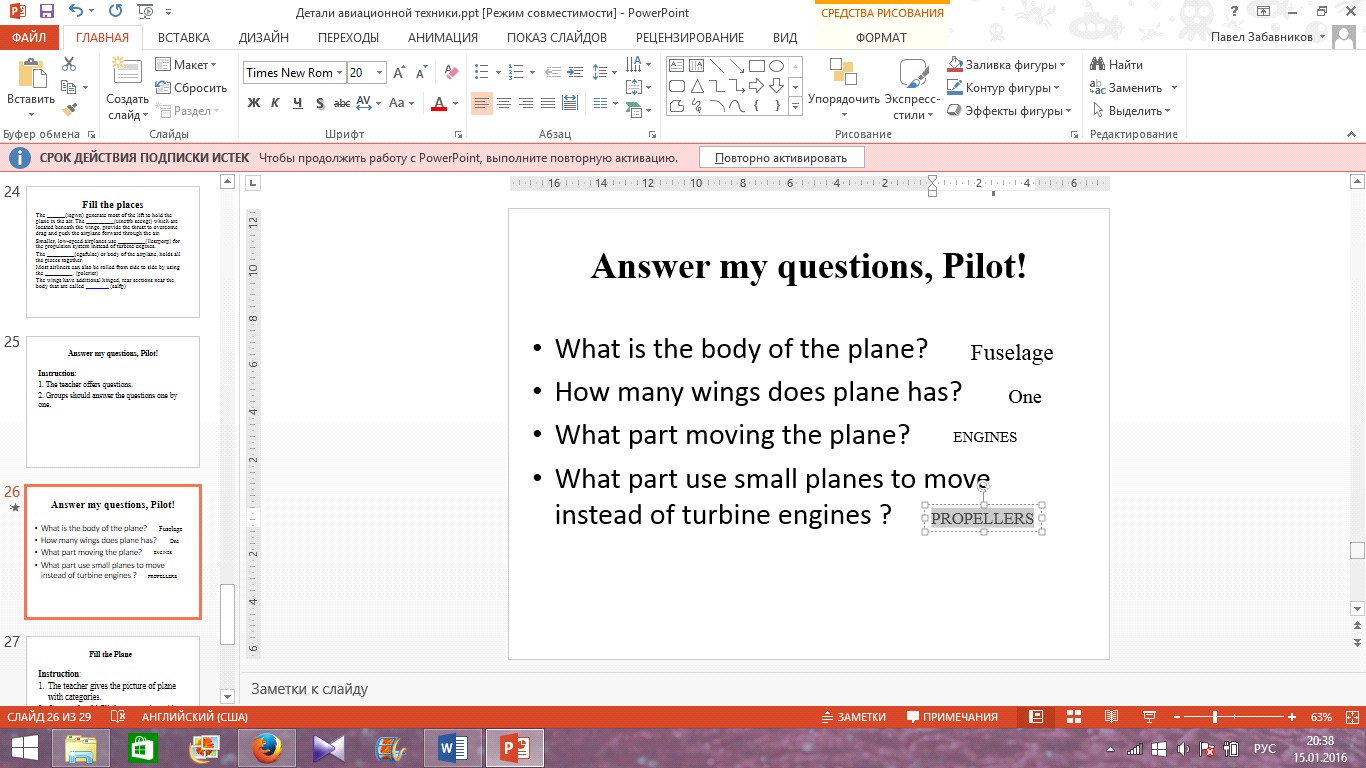This screenshot has width=1366, height=768.
Task: Click the font color red A swatch
Action: point(438,103)
